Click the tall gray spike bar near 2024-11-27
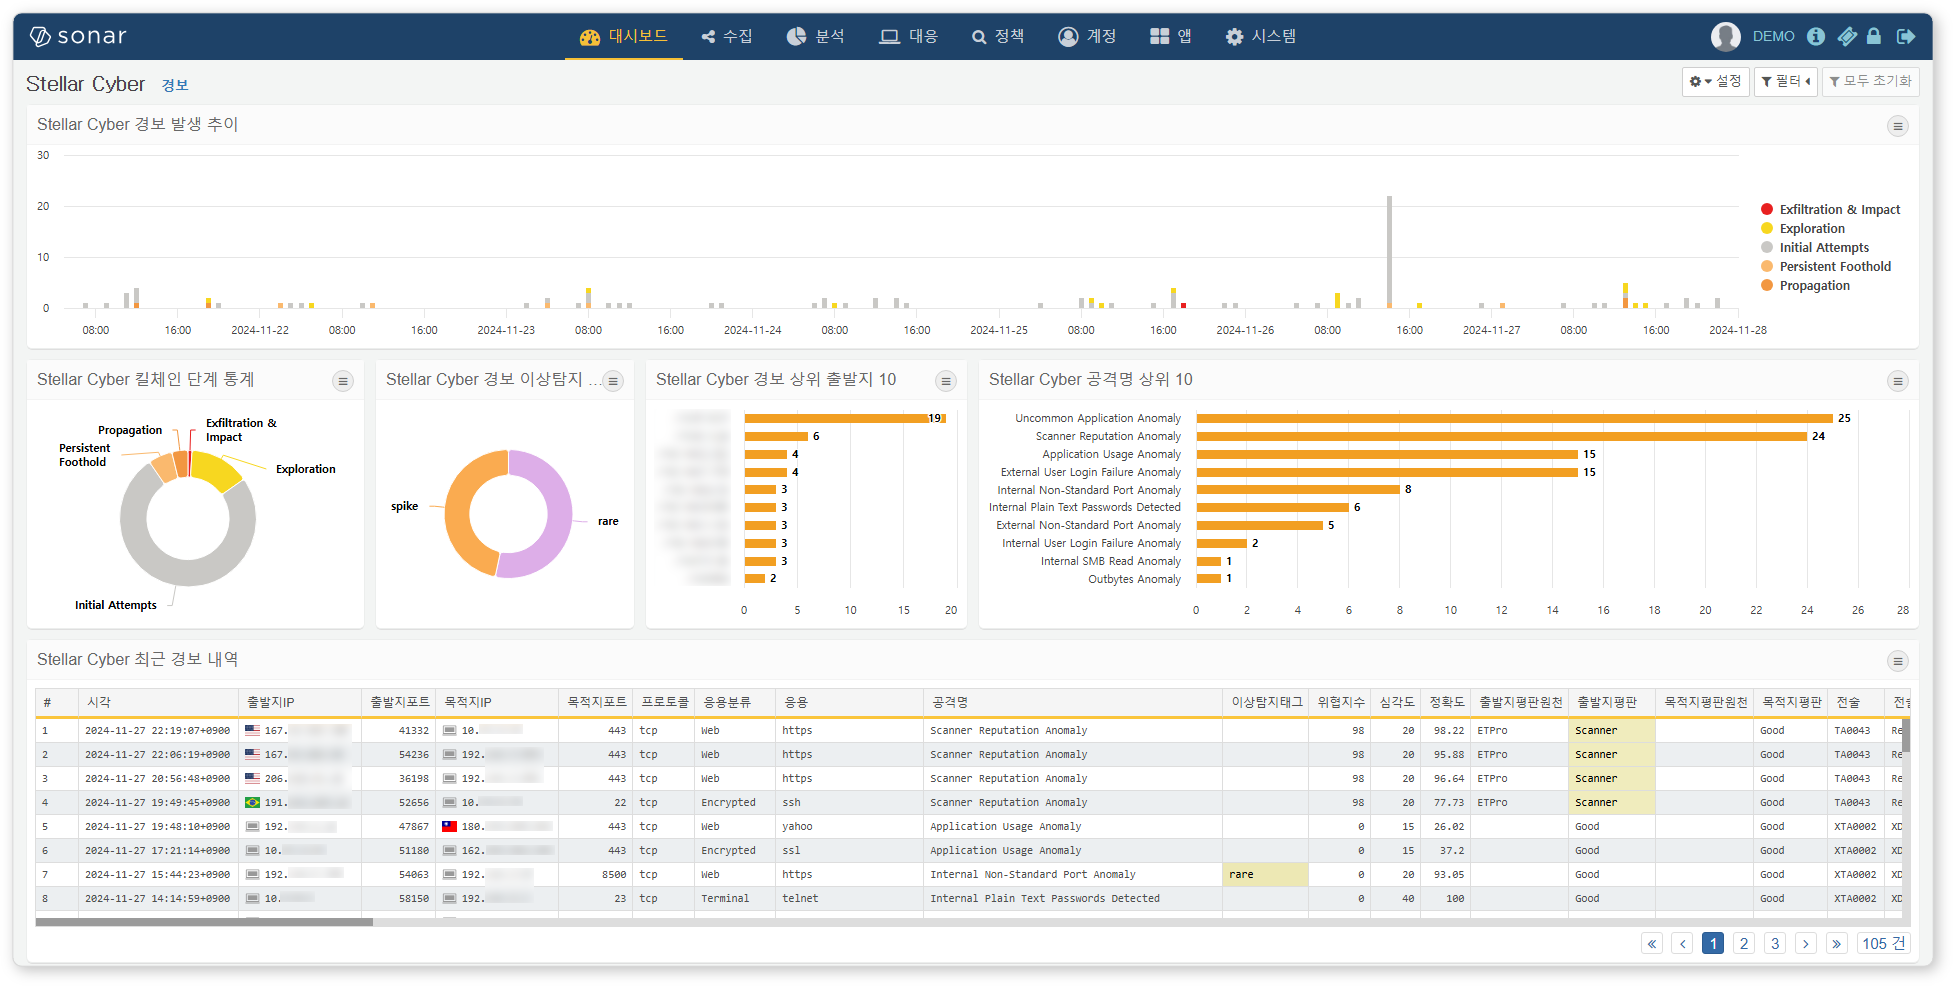 (x=1389, y=250)
